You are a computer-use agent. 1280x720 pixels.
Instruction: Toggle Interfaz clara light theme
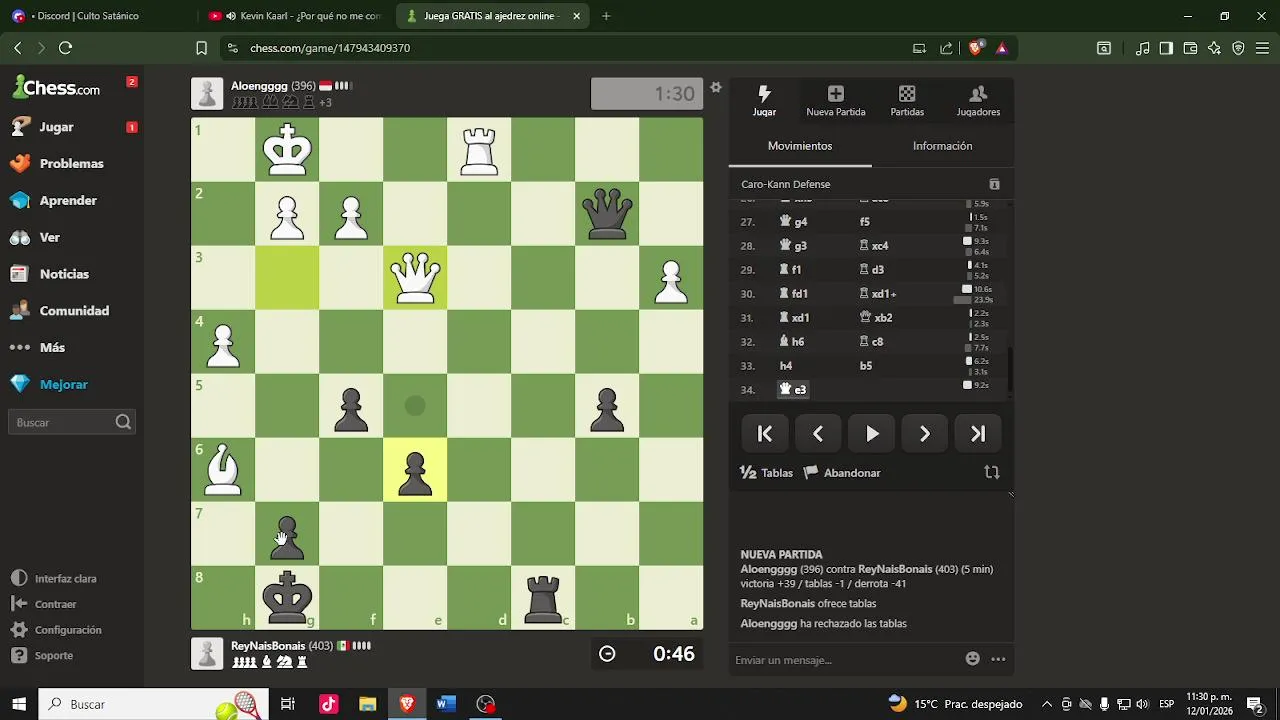pyautogui.click(x=65, y=579)
